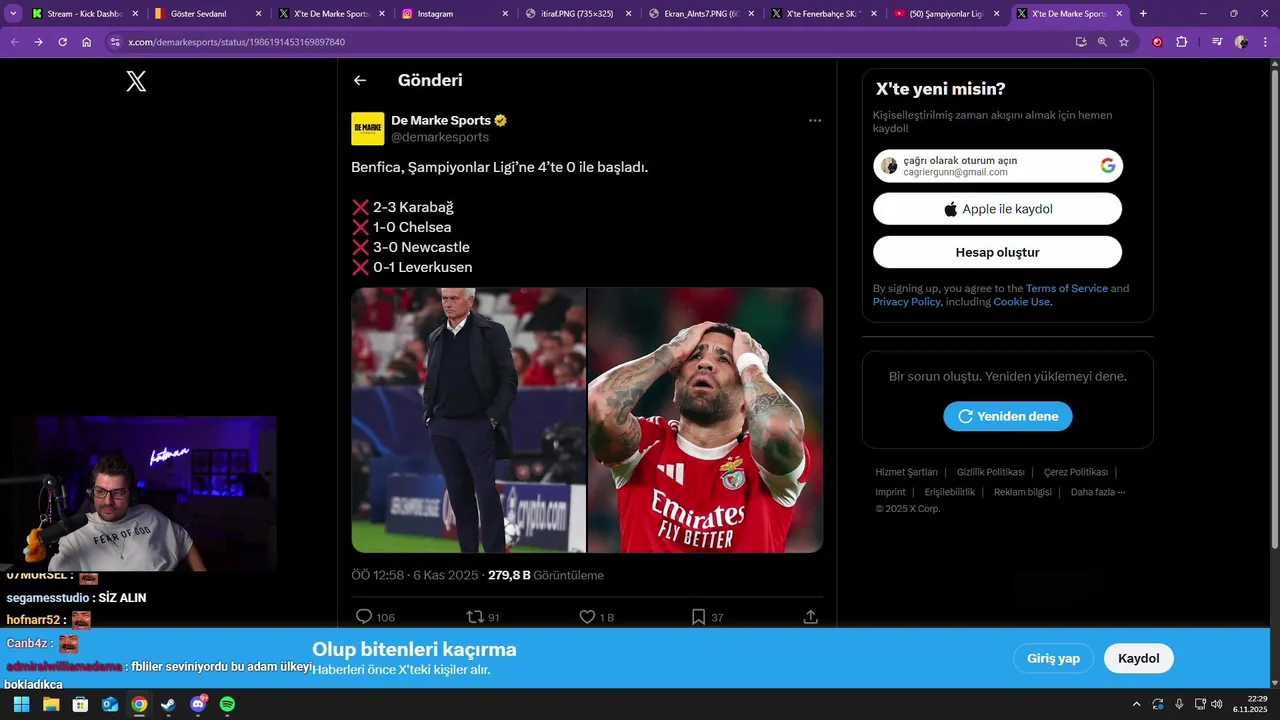
Task: Open the Chrome three-dot menu
Action: (x=1265, y=42)
